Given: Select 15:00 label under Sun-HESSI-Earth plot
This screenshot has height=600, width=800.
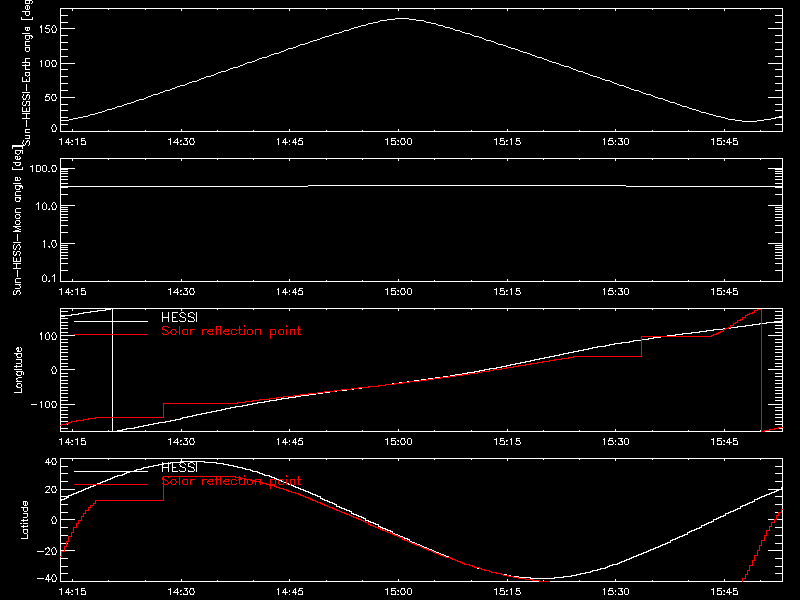Looking at the screenshot, I should [x=398, y=142].
